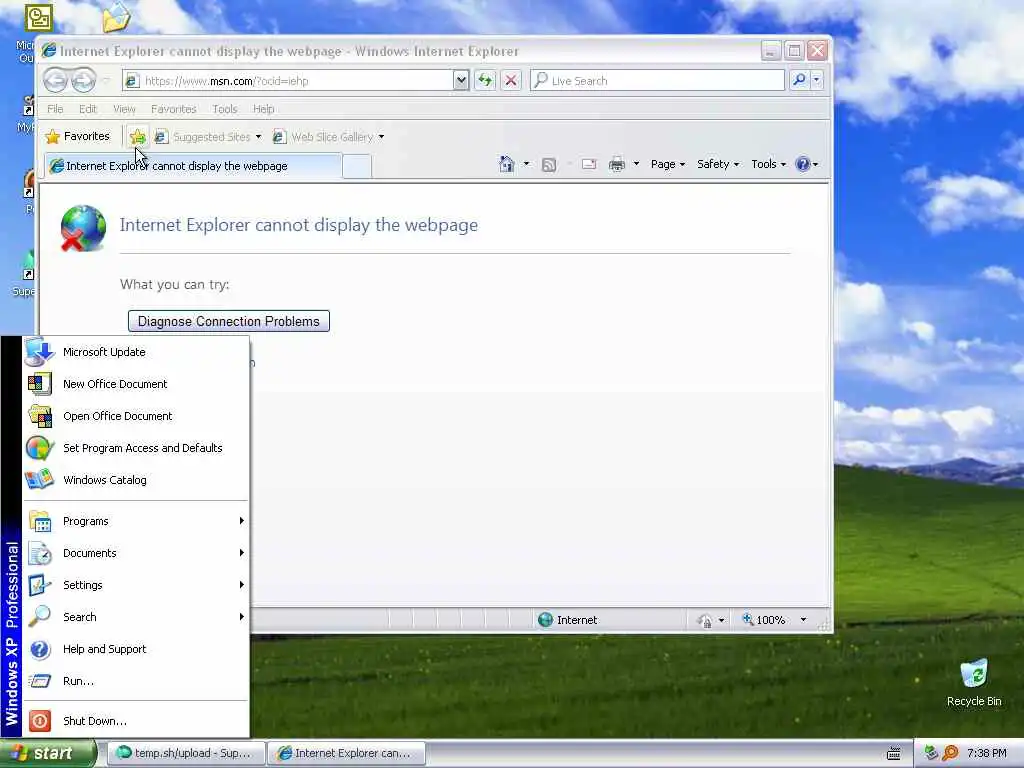Click the New Tab button

[x=357, y=167]
